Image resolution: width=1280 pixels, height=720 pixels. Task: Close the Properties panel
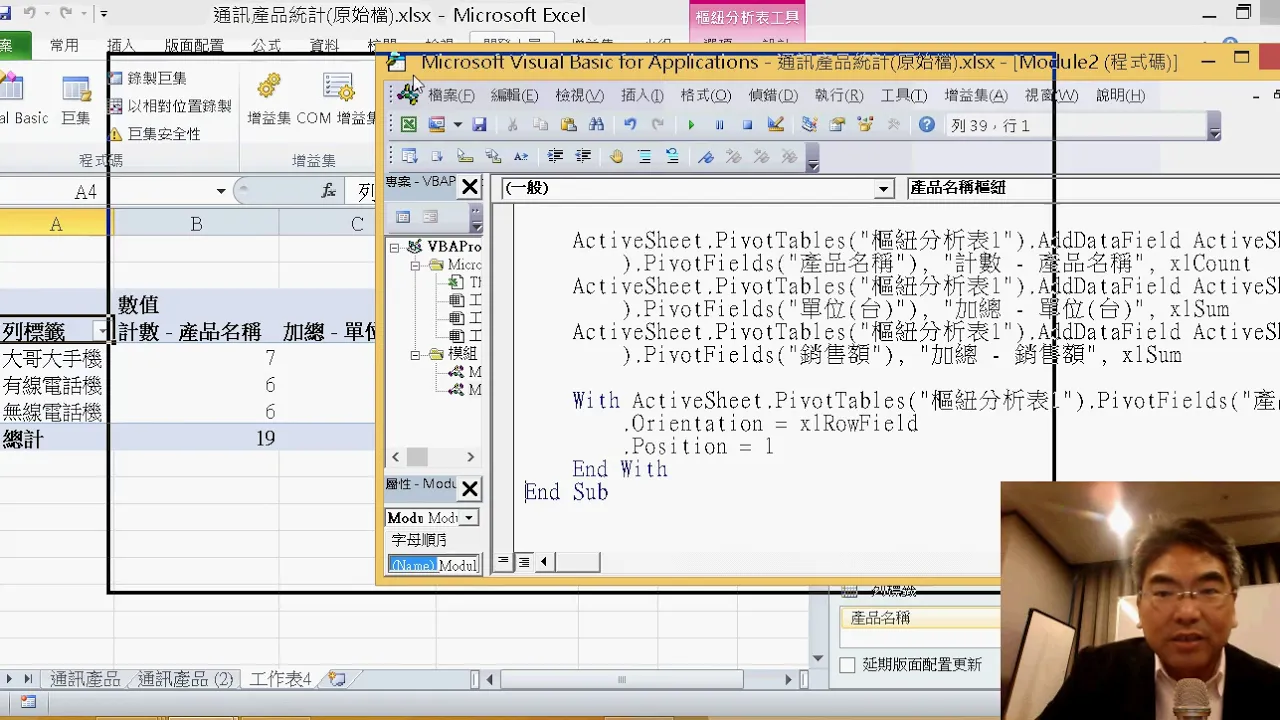pyautogui.click(x=469, y=488)
